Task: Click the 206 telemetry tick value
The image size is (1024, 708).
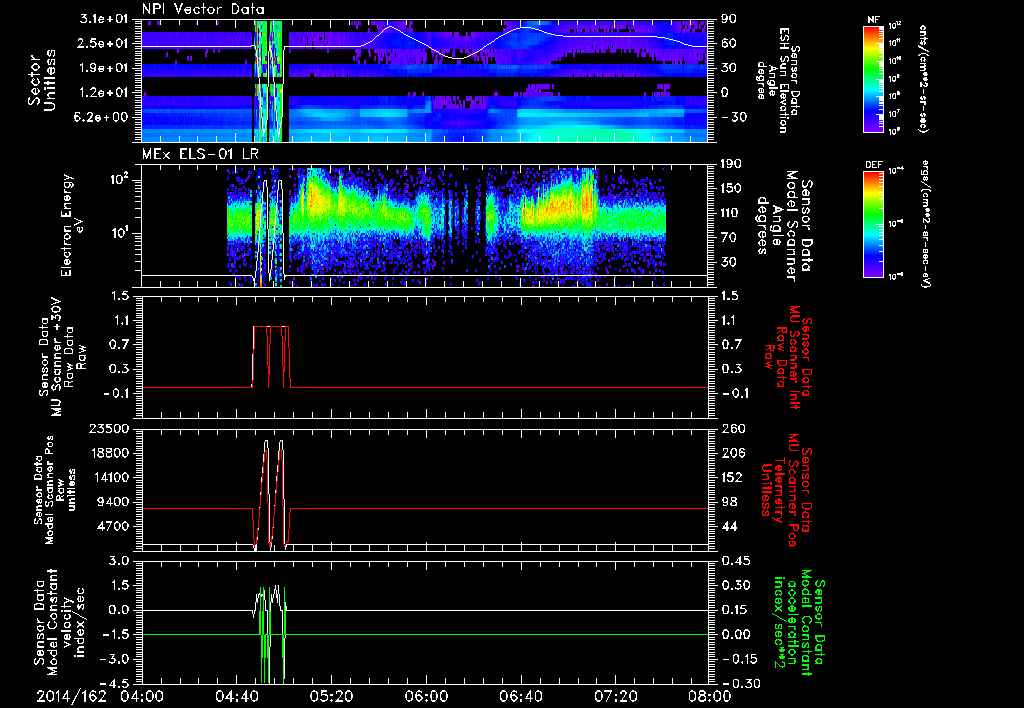Action: pyautogui.click(x=733, y=453)
